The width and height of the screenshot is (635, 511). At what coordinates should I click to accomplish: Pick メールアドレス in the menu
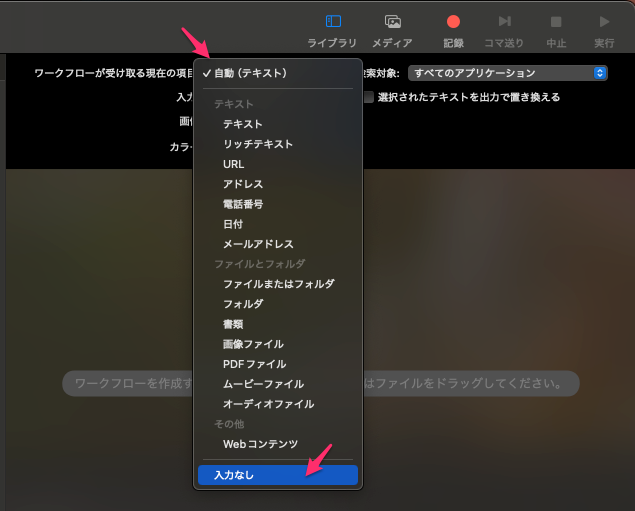pyautogui.click(x=258, y=244)
